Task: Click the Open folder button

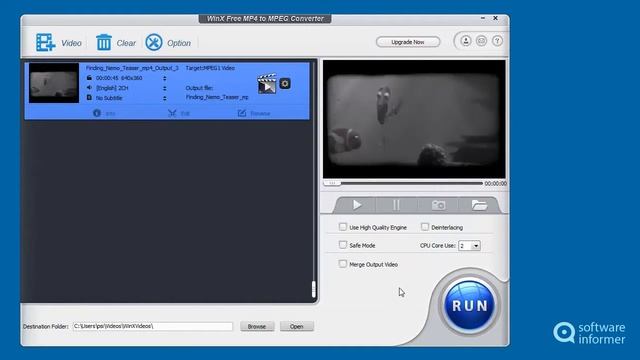Action: pos(297,326)
